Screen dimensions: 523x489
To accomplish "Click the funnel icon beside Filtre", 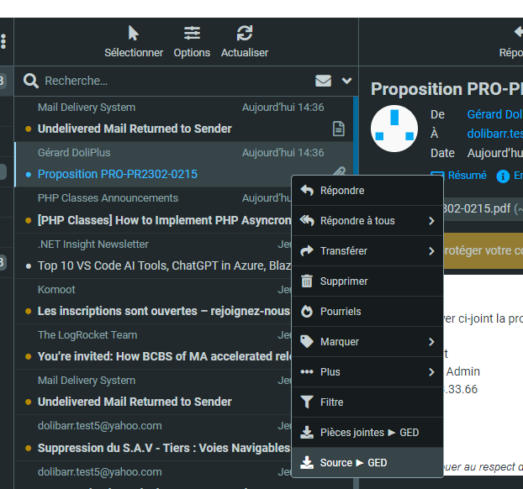I will pos(307,402).
